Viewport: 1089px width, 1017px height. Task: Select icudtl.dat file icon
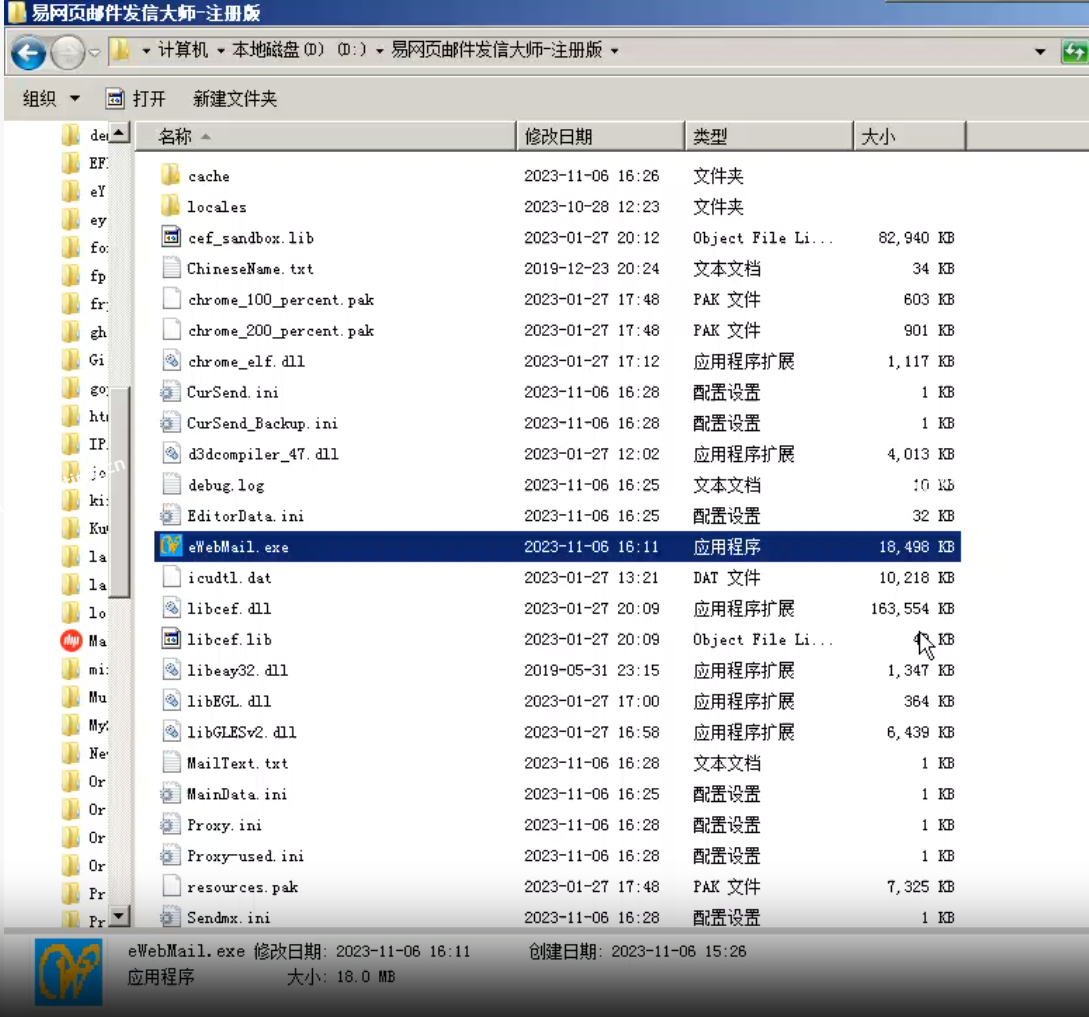pyautogui.click(x=171, y=577)
